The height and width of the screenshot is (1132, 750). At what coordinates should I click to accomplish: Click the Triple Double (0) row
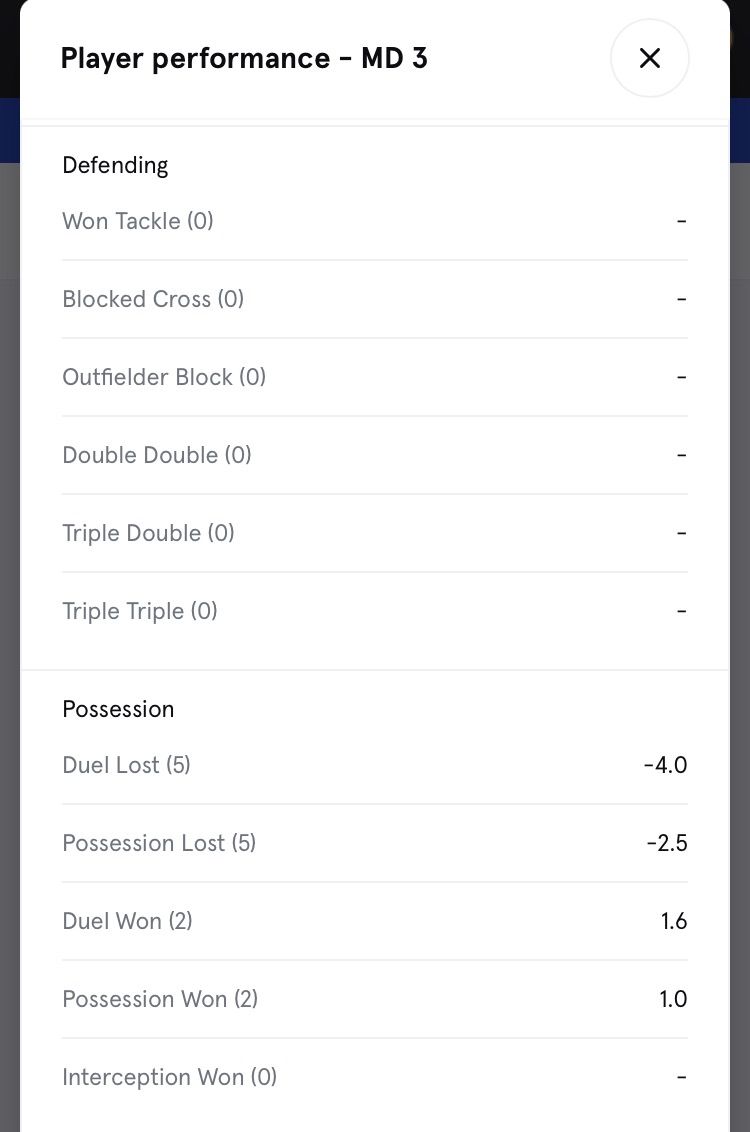pos(148,533)
